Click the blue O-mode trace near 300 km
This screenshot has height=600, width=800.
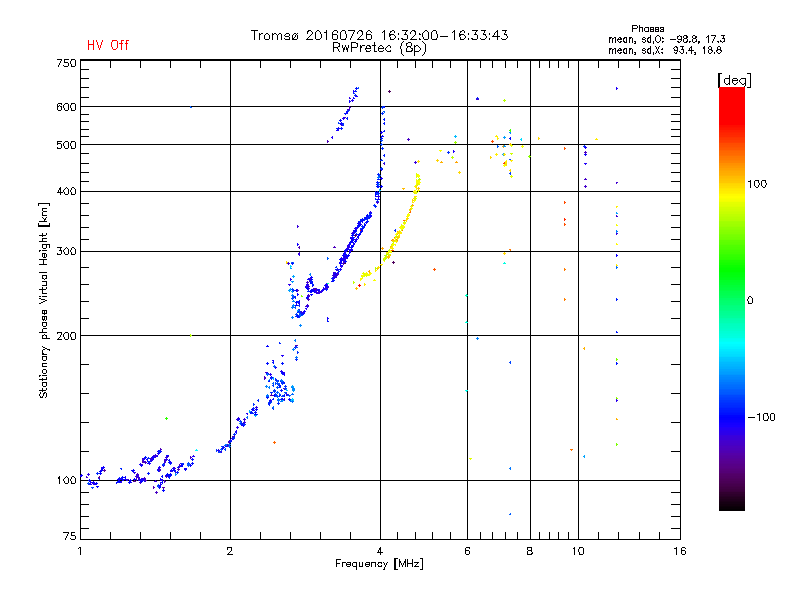348,249
